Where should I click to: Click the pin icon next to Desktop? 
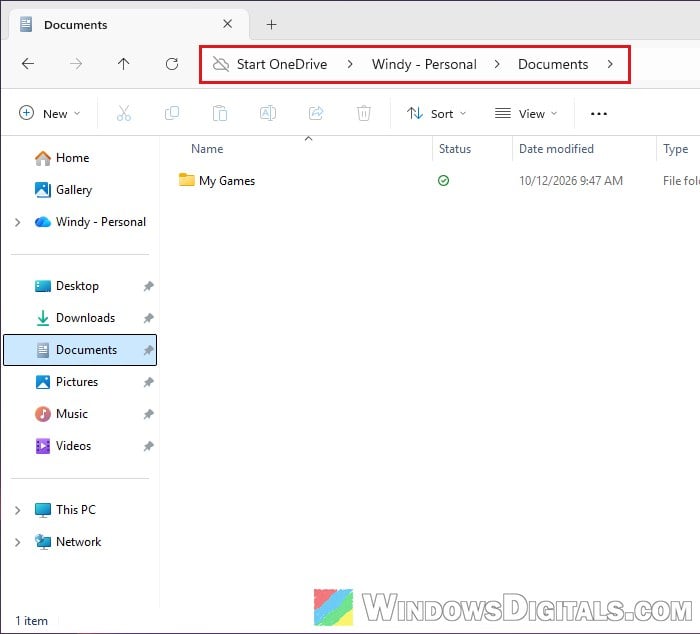148,286
